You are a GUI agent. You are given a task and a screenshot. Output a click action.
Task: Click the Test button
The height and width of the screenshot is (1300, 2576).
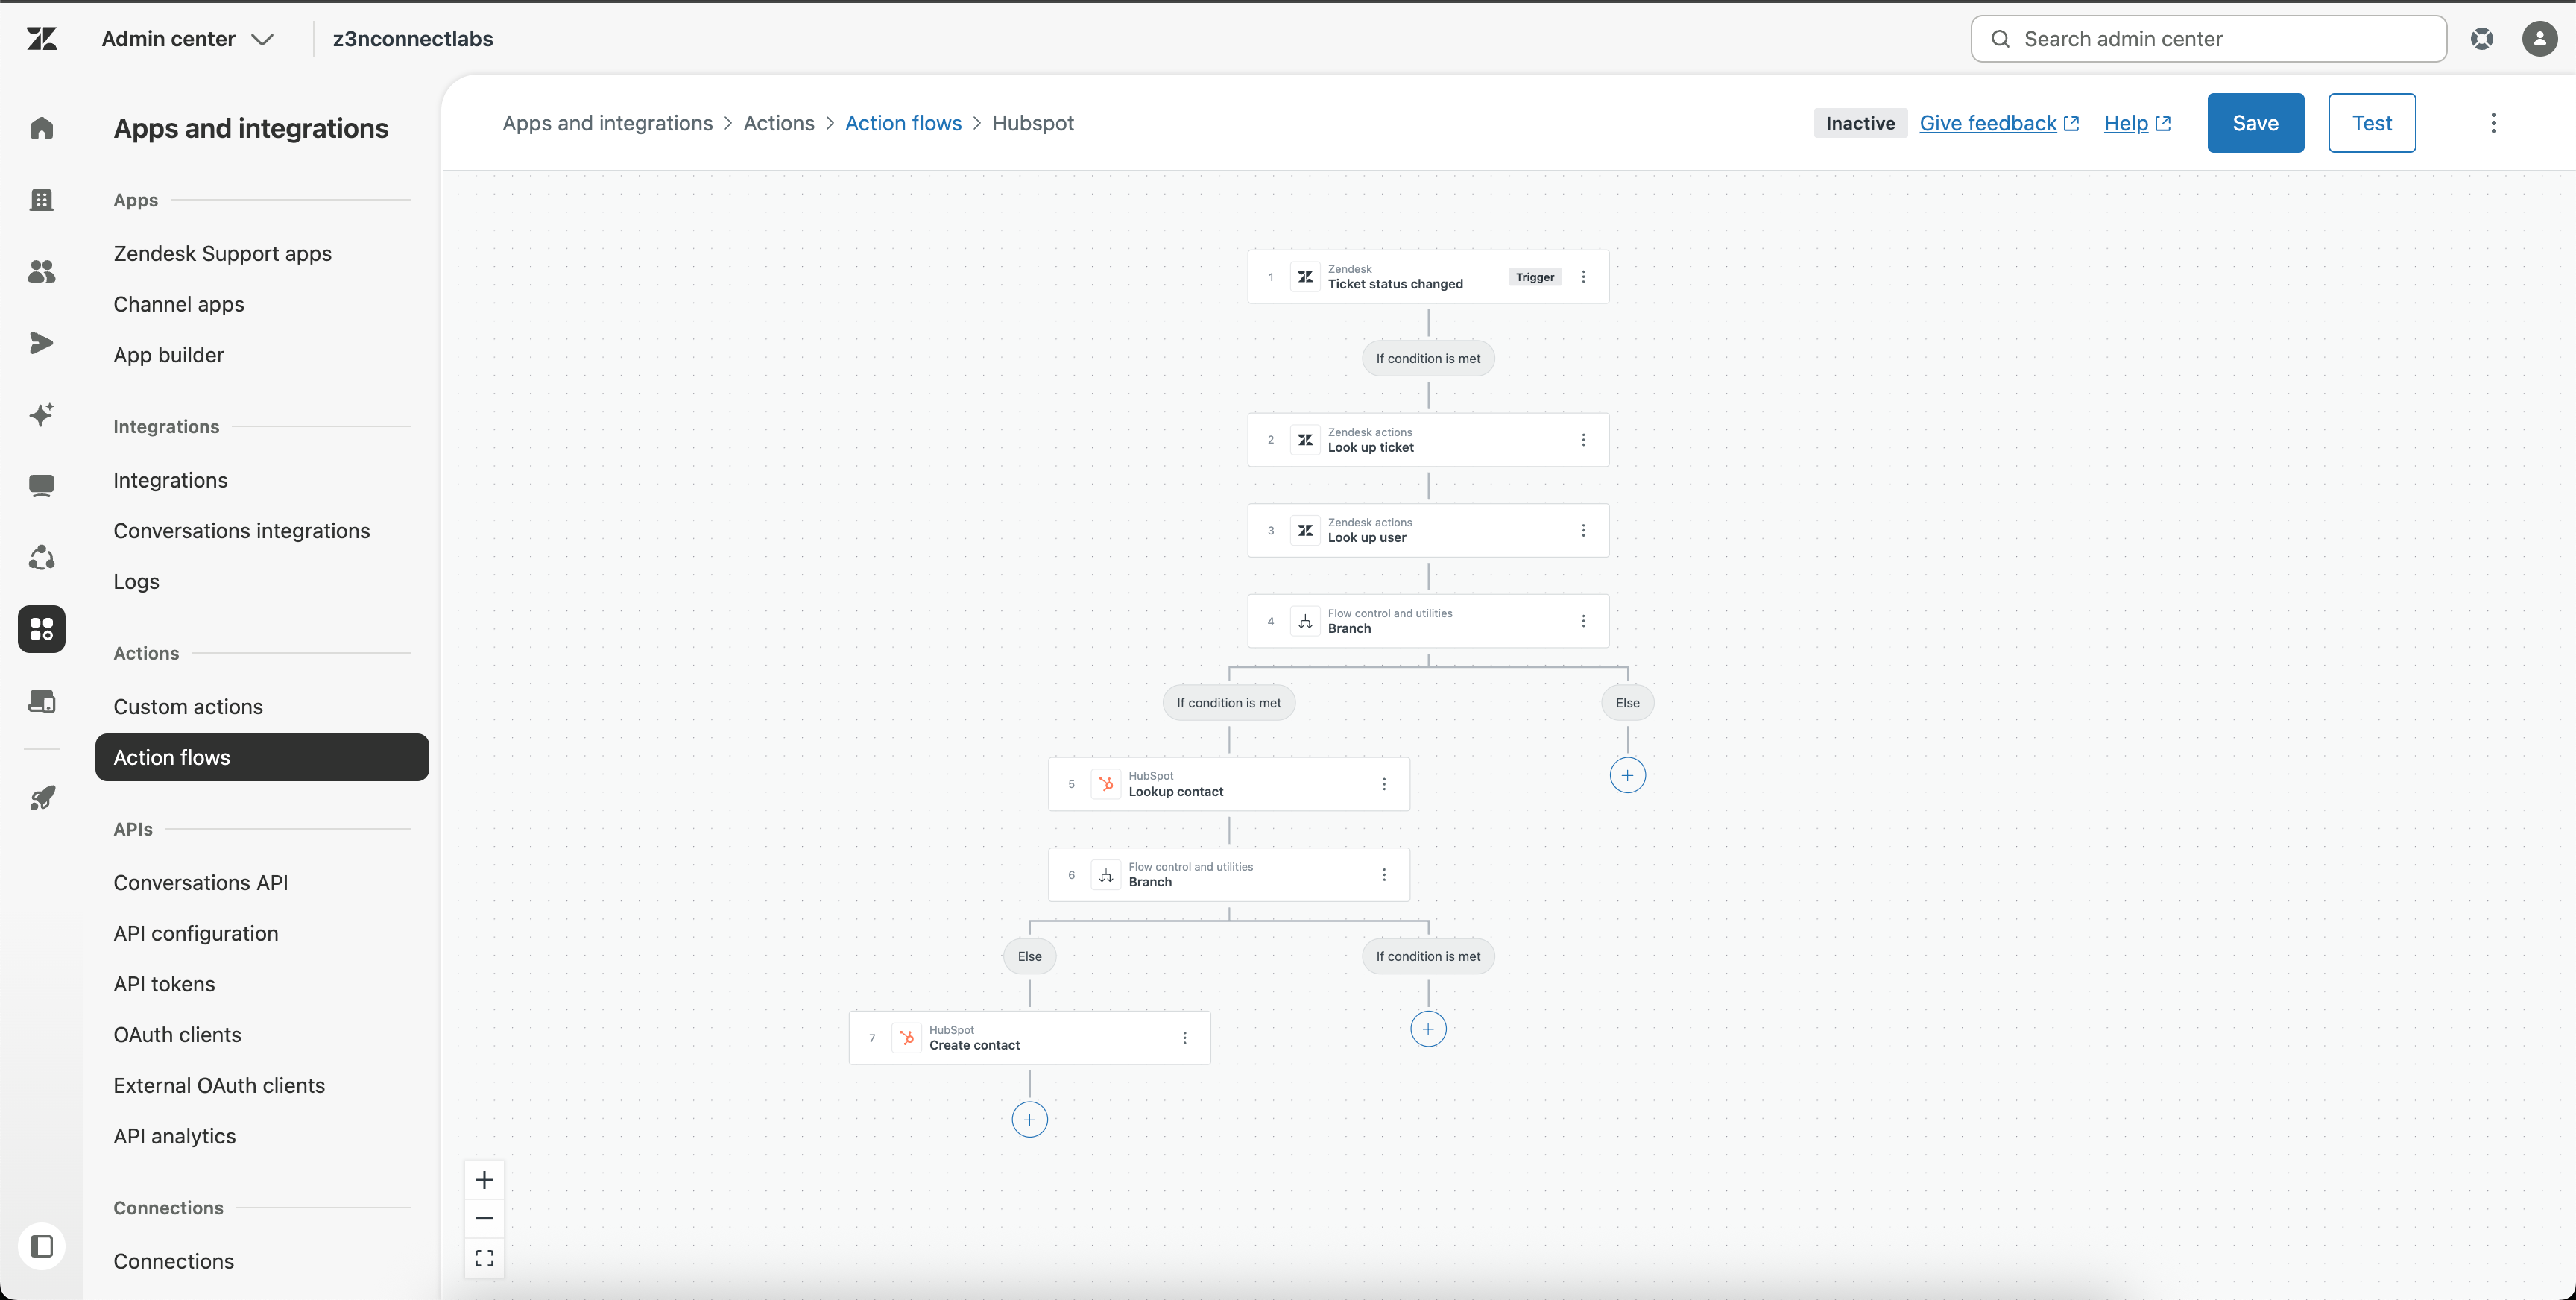coord(2371,123)
